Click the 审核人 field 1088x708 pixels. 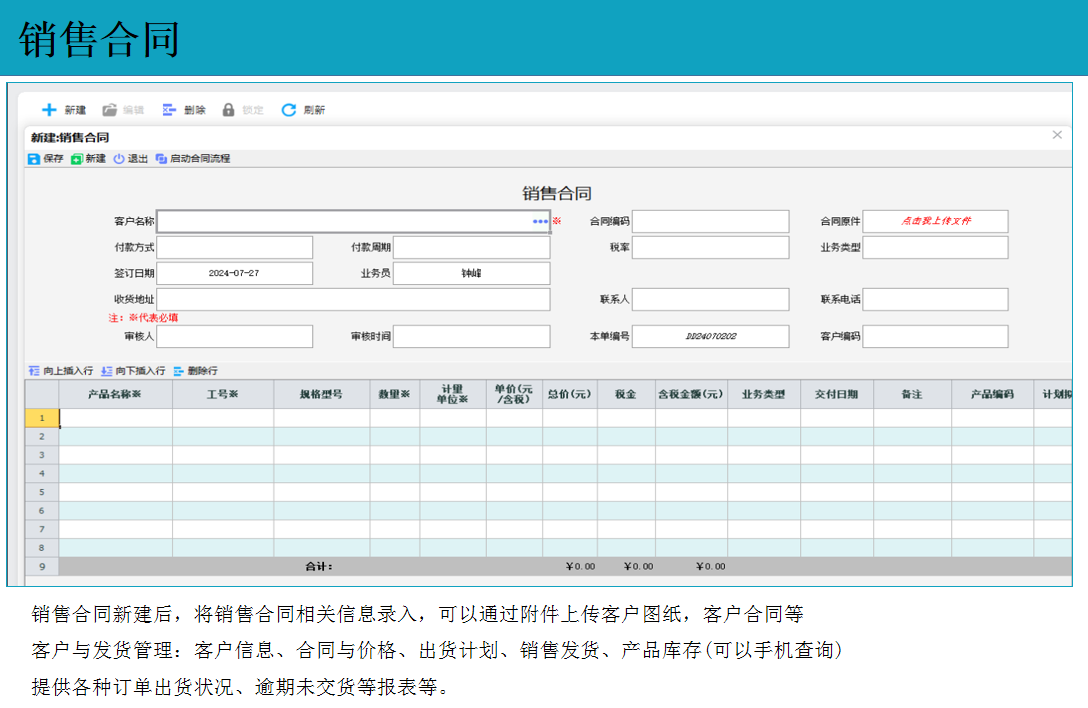(x=235, y=336)
